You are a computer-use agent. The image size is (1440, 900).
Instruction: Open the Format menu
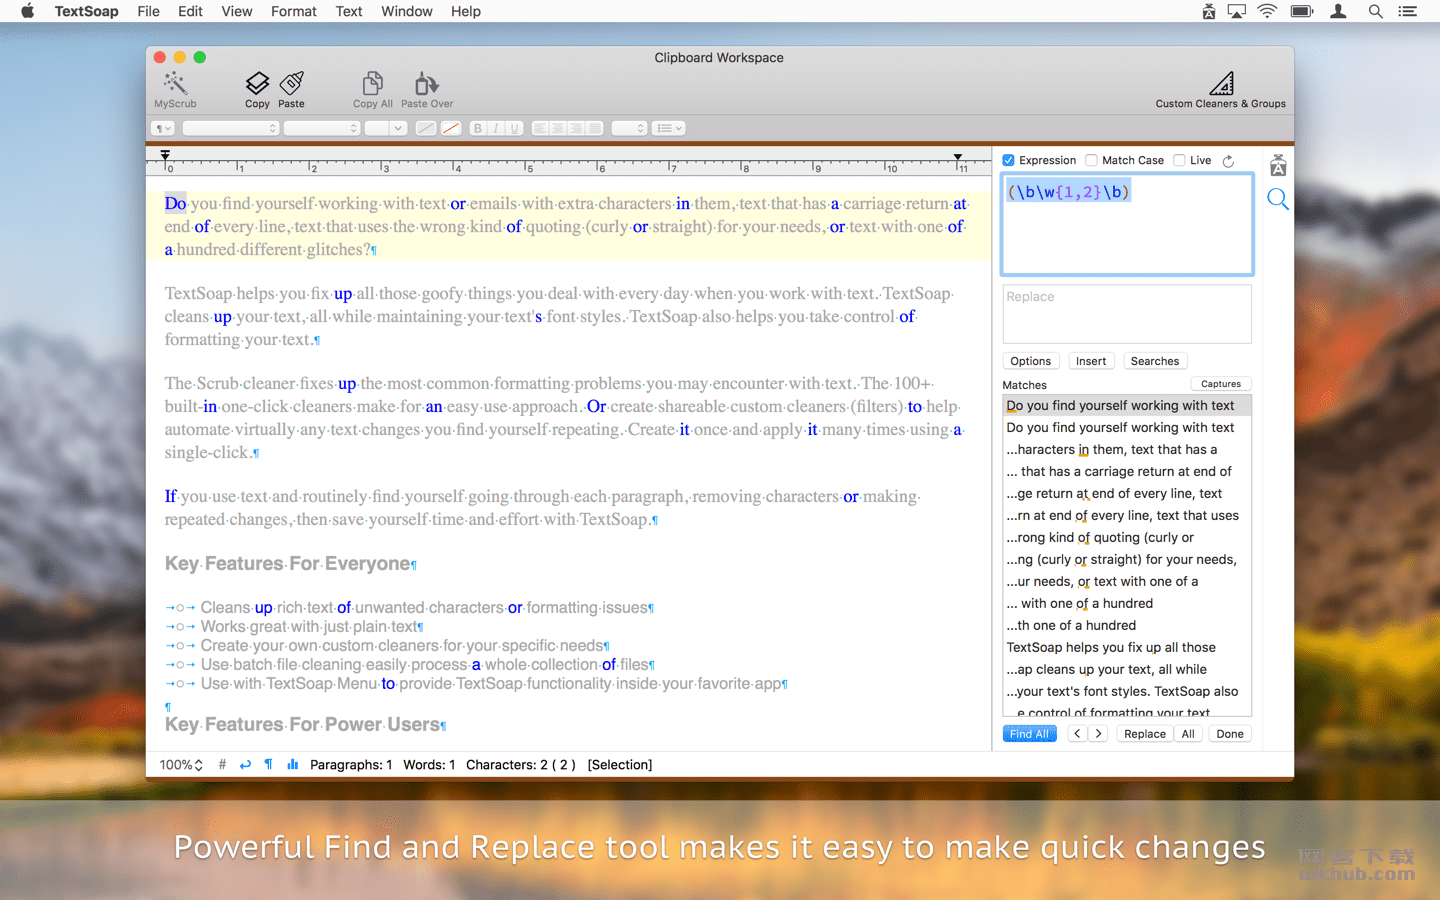tap(294, 11)
